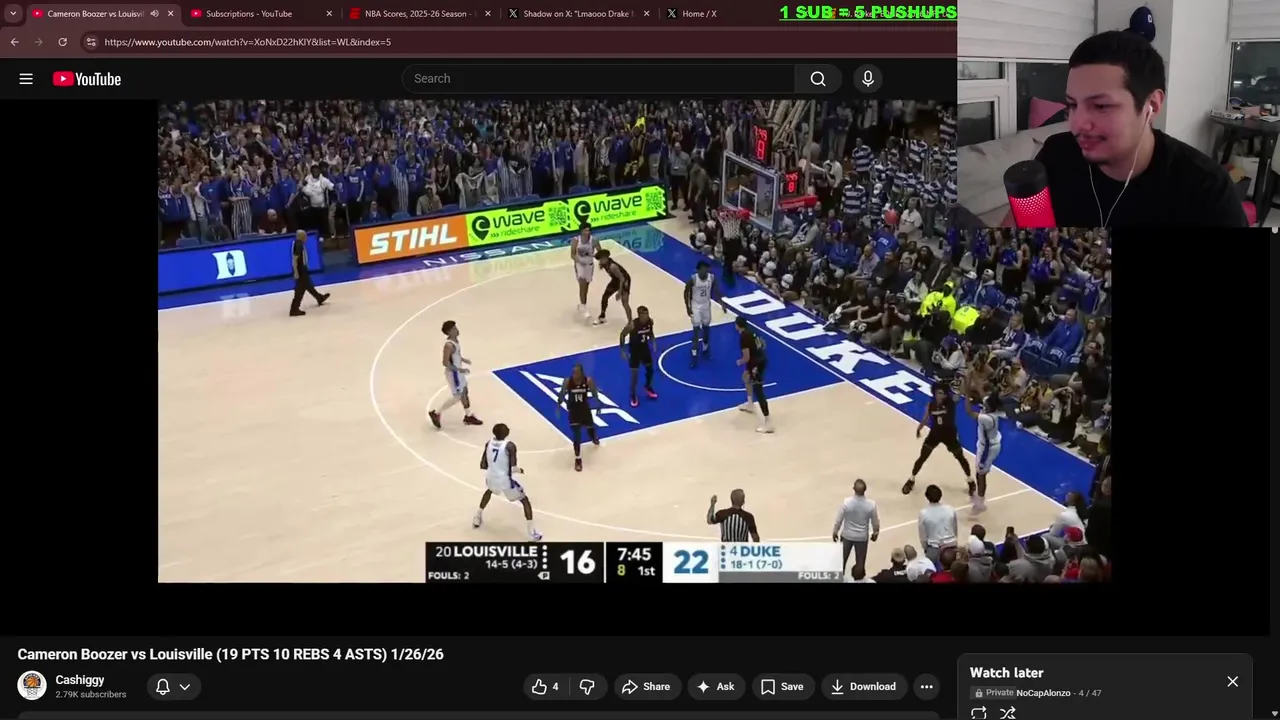Viewport: 1280px width, 720px height.
Task: Mute tab via speaker icon on Cameron Boozer tab
Action: pos(154,14)
